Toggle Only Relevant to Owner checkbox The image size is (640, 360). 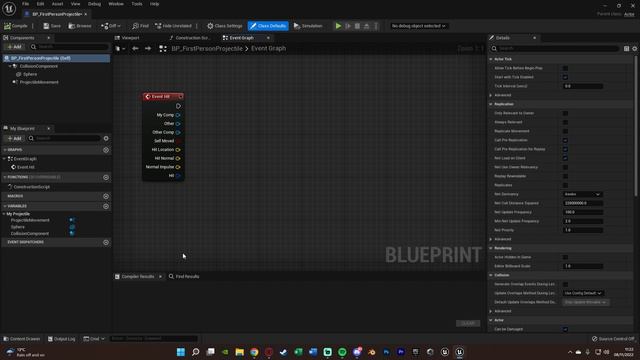[x=565, y=113]
